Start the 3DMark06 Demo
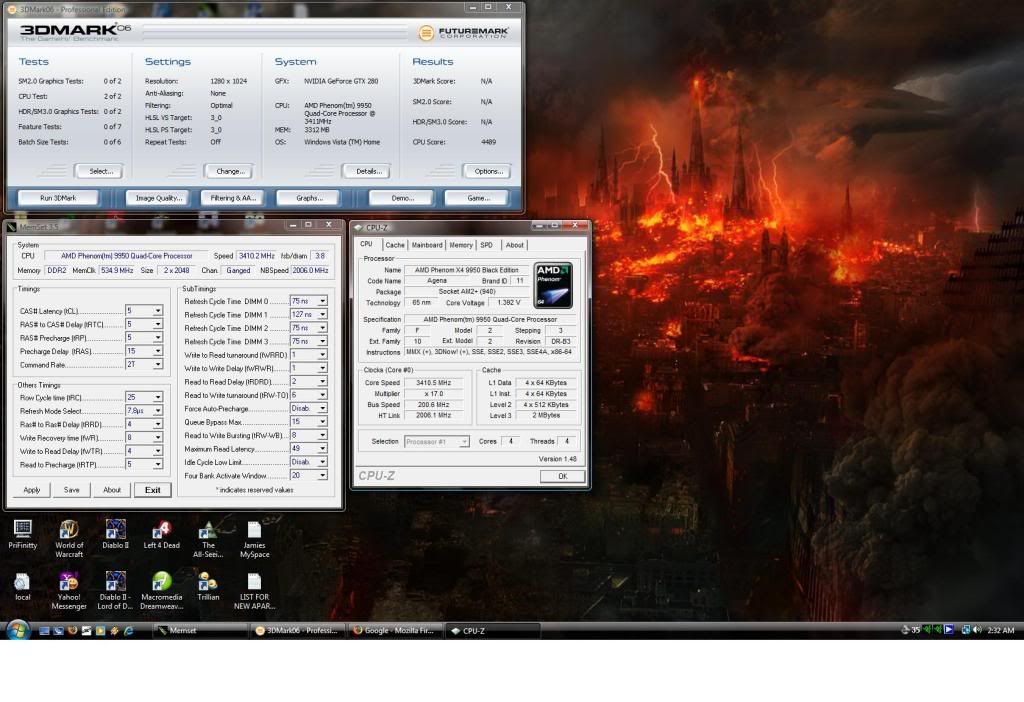Screen dimensions: 1024x702 point(402,198)
